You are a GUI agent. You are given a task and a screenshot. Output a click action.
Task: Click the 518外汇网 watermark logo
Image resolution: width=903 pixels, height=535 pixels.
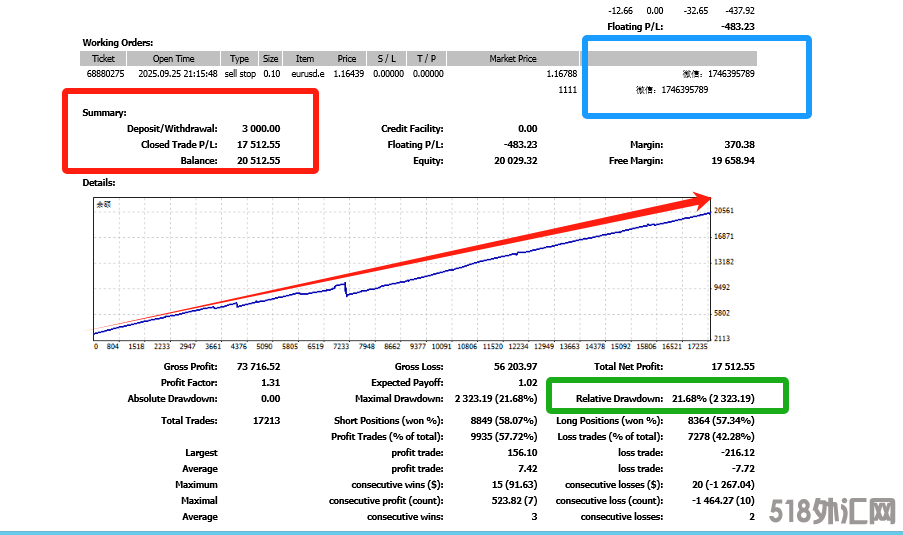[832, 513]
